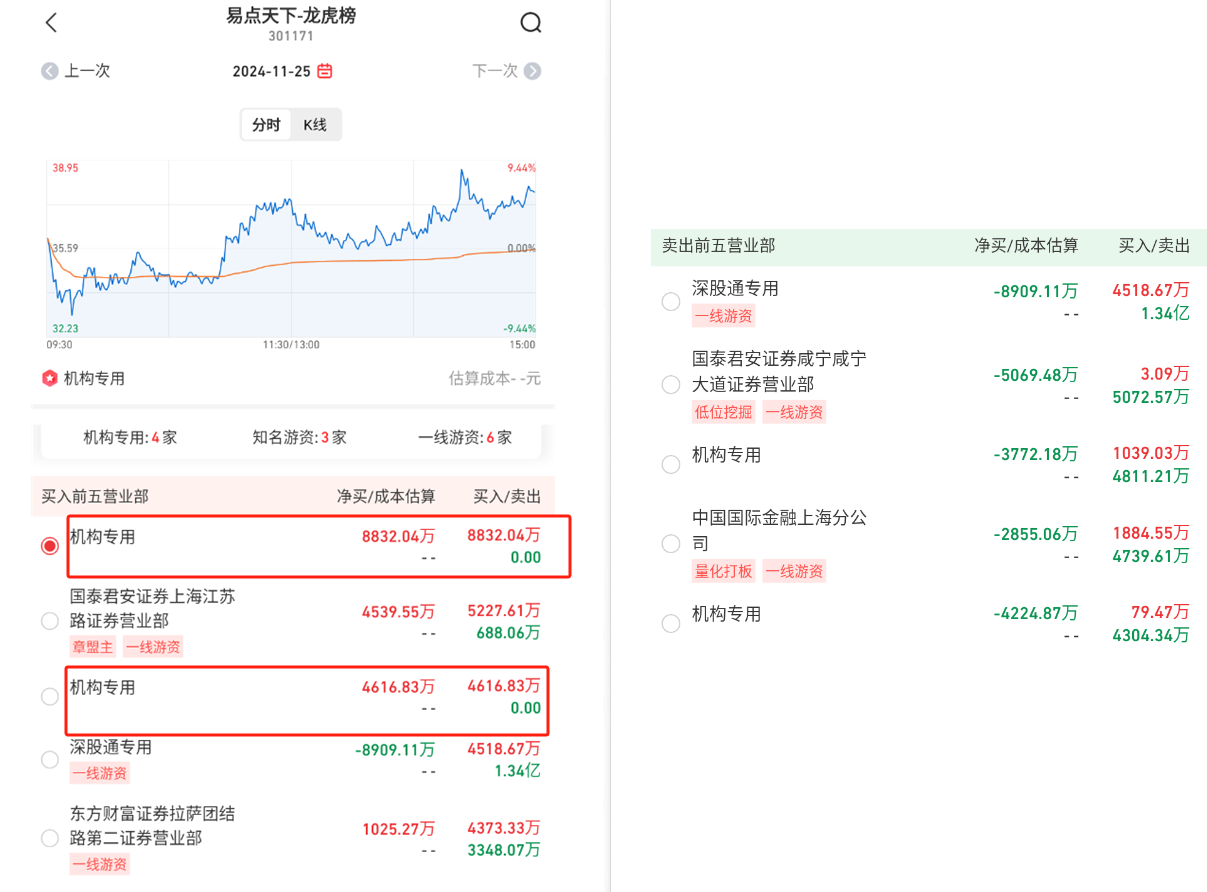
Task: Tap the back arrow icon
Action: pos(52,23)
